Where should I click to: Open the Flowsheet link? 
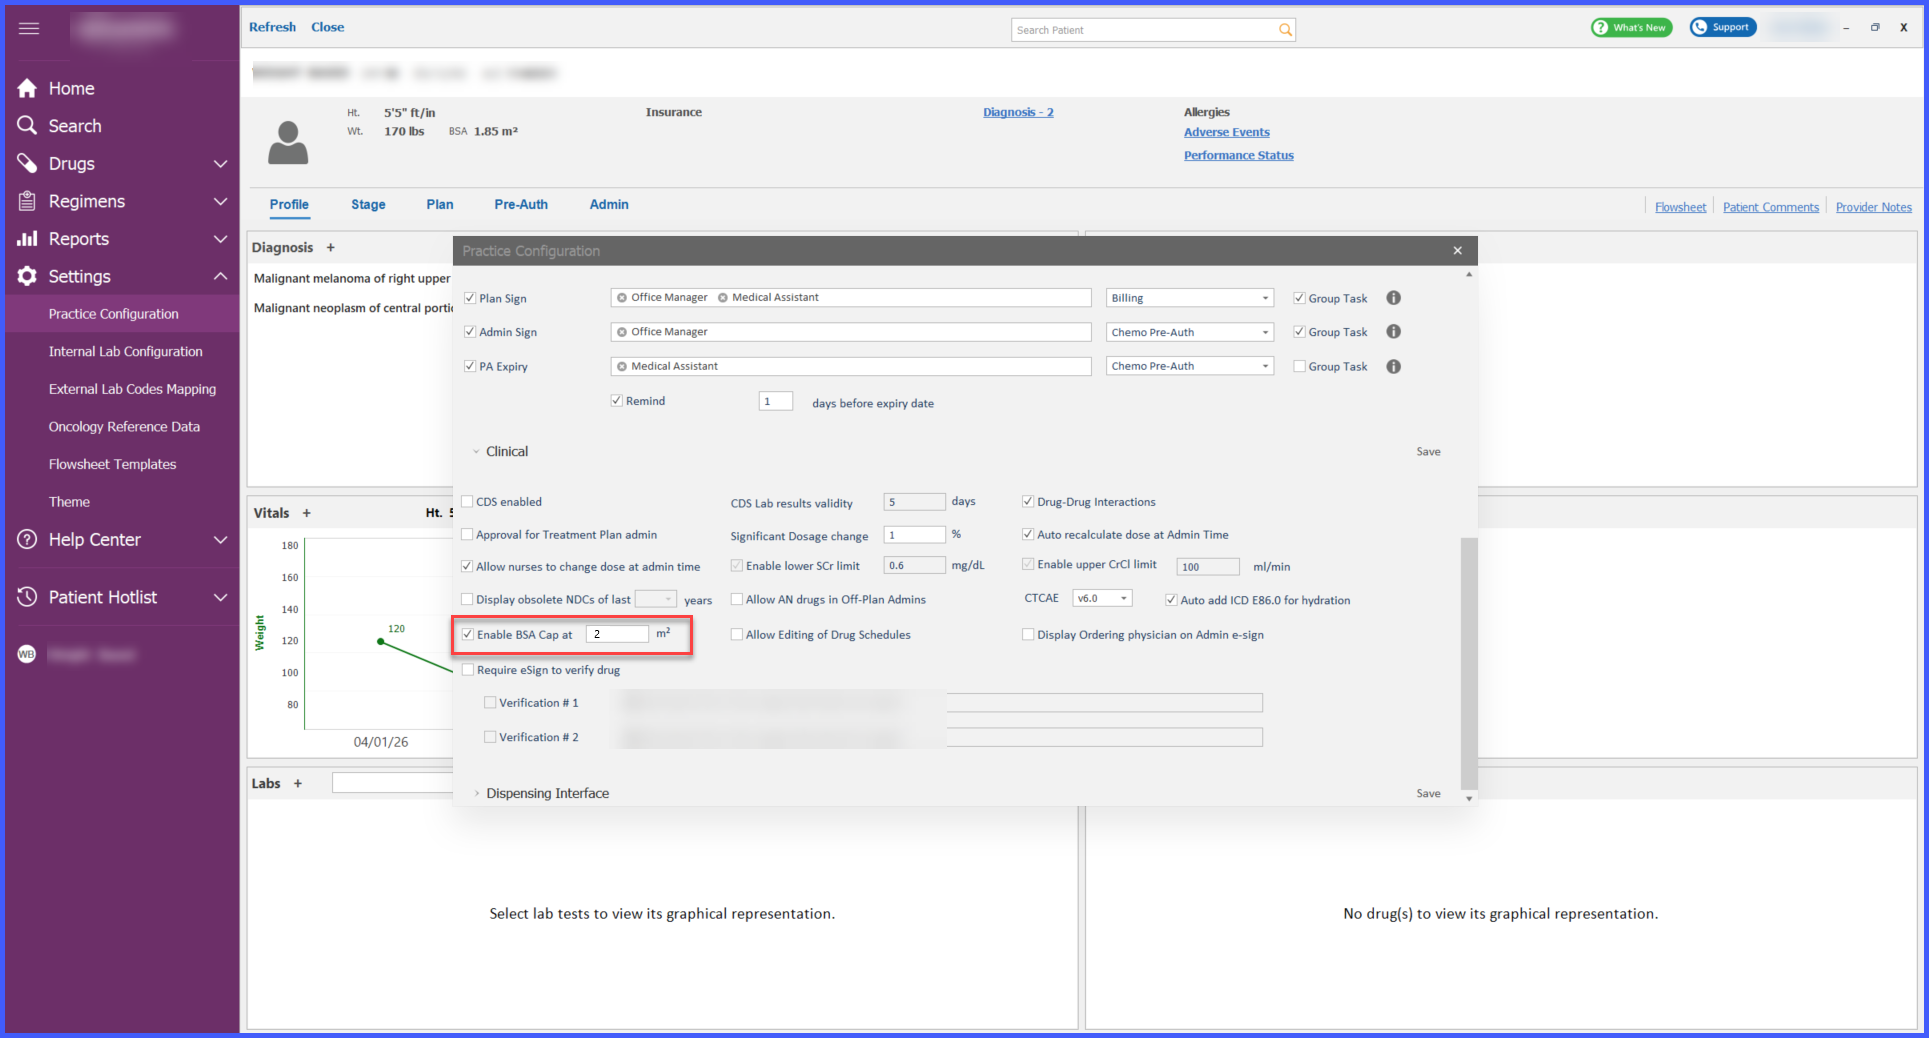pyautogui.click(x=1680, y=207)
